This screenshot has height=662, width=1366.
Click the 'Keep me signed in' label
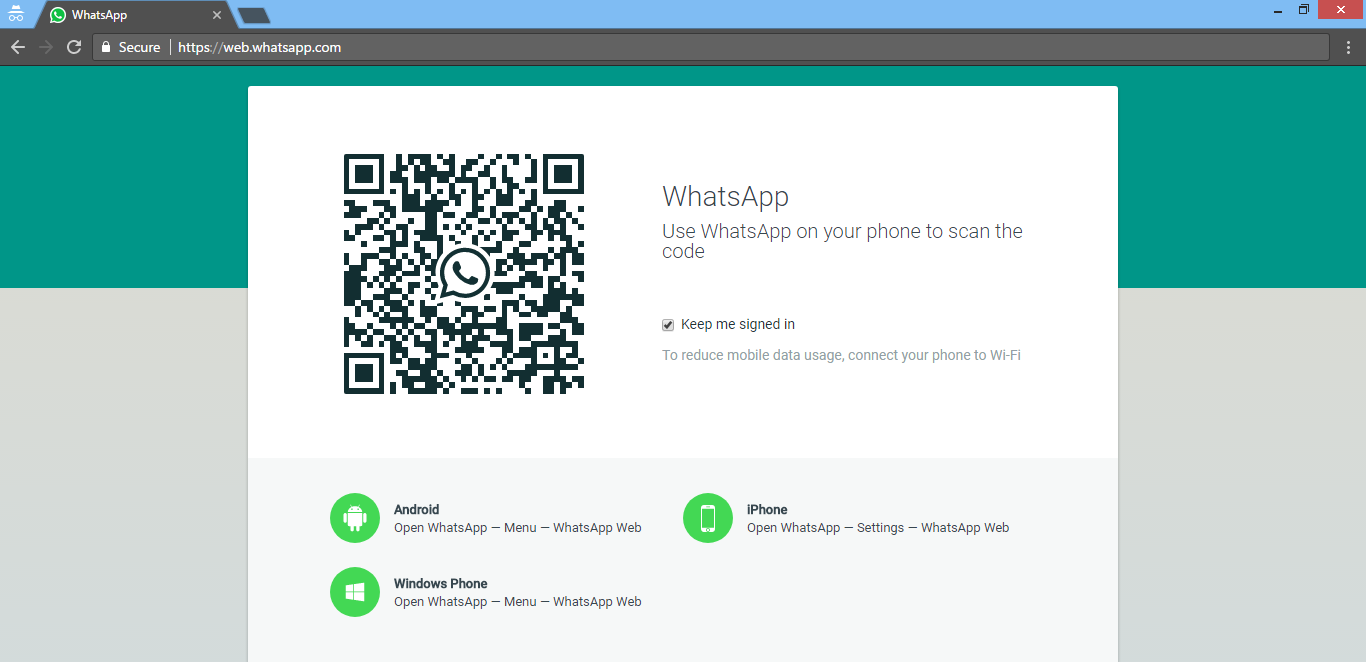pyautogui.click(x=738, y=324)
